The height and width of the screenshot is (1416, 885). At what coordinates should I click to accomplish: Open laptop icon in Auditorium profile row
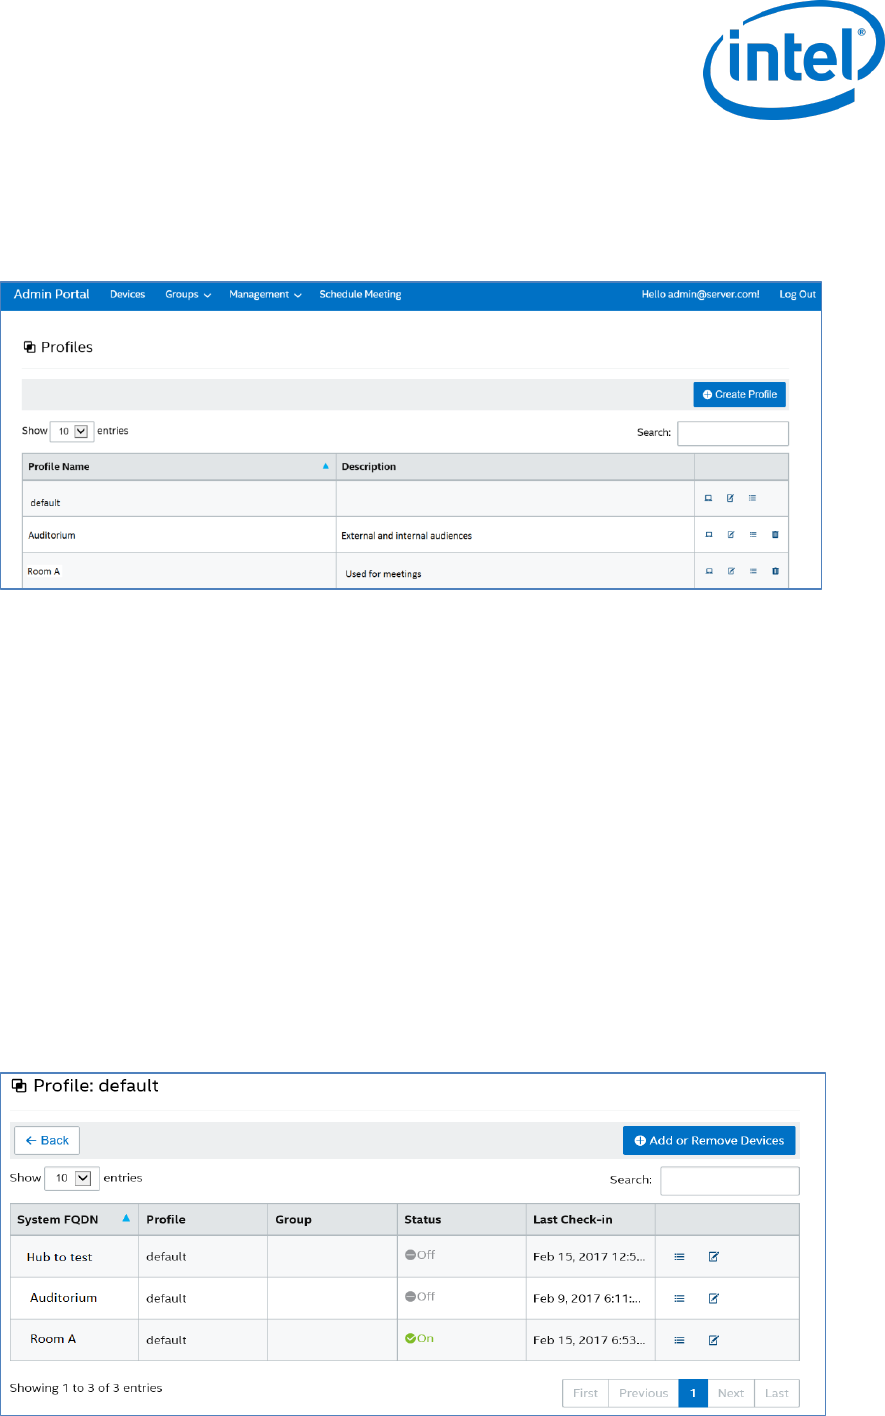click(x=709, y=535)
